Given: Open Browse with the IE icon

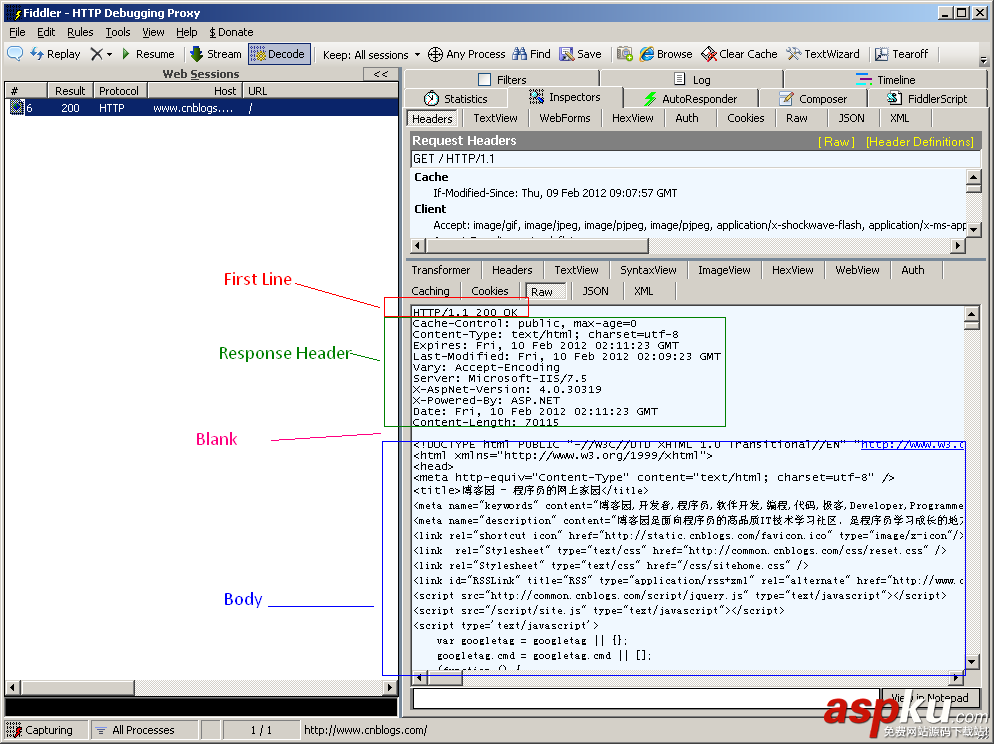Looking at the screenshot, I should 648,54.
